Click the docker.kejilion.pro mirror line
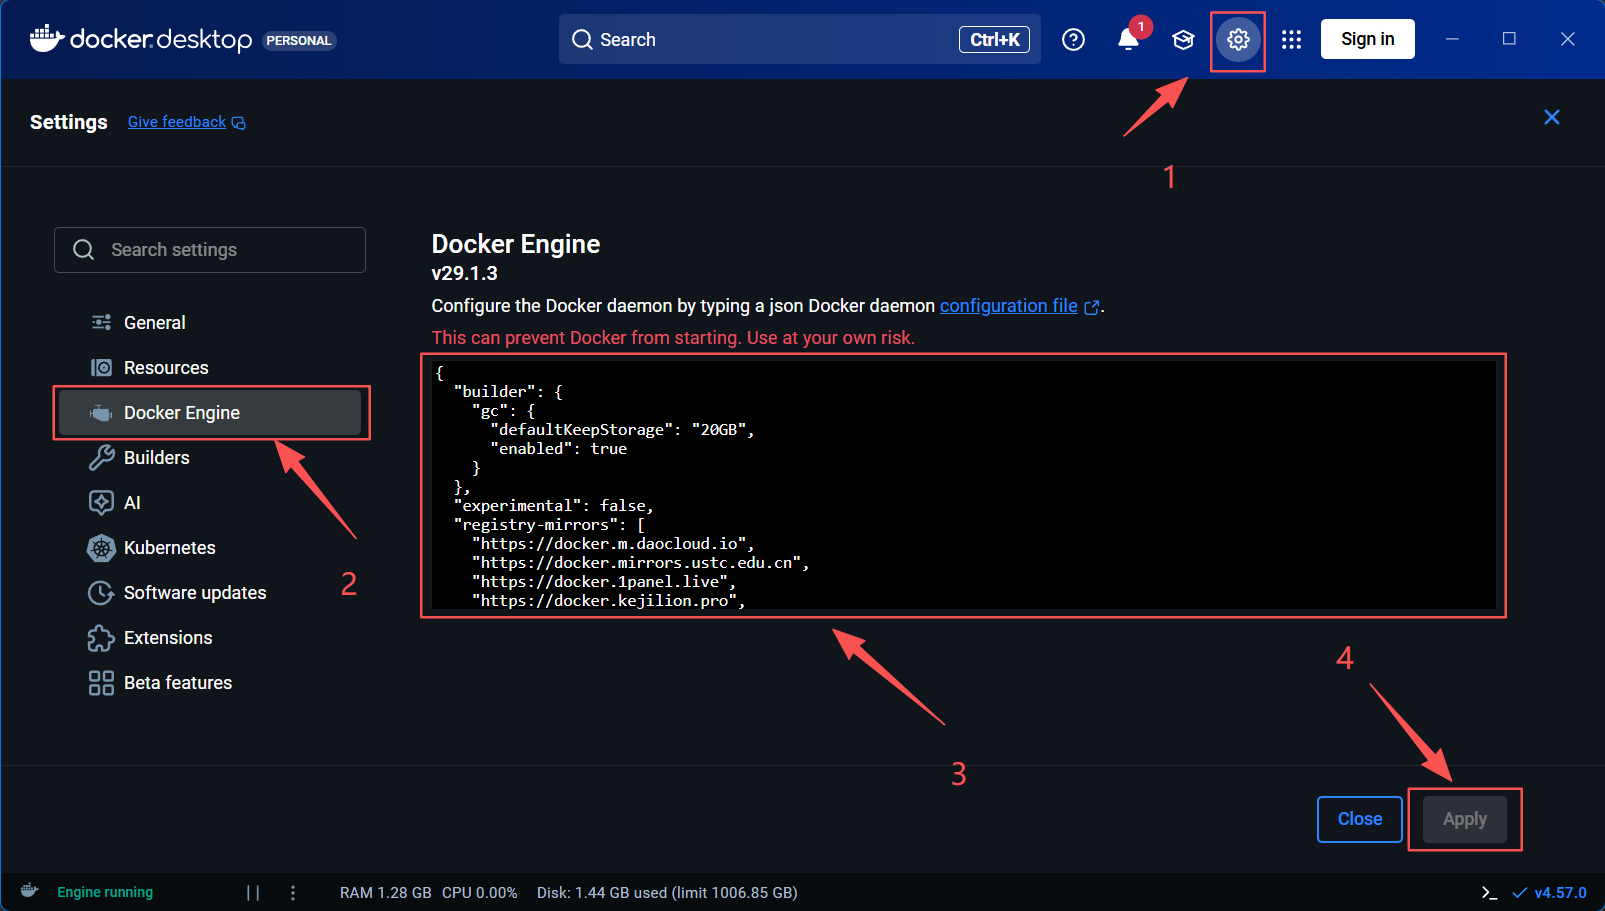The height and width of the screenshot is (911, 1605). (608, 601)
